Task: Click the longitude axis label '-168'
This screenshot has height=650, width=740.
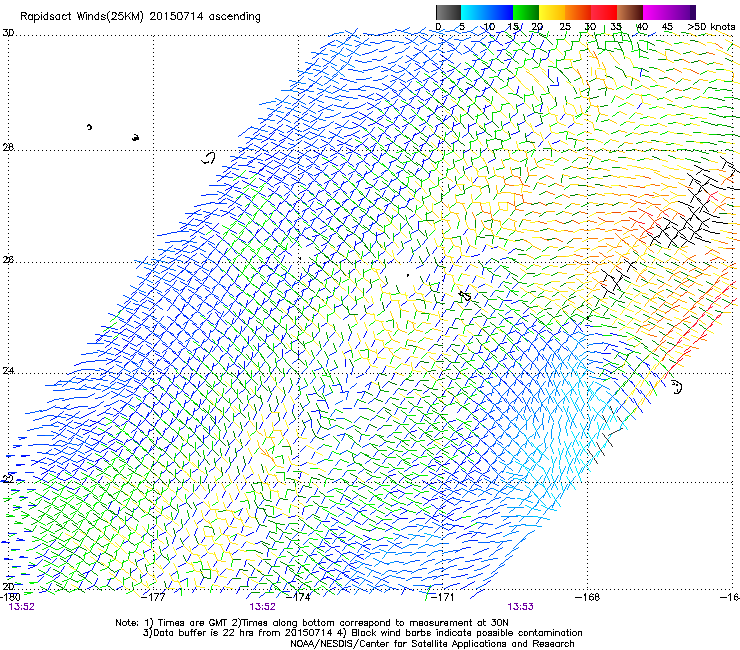Action: pyautogui.click(x=587, y=597)
